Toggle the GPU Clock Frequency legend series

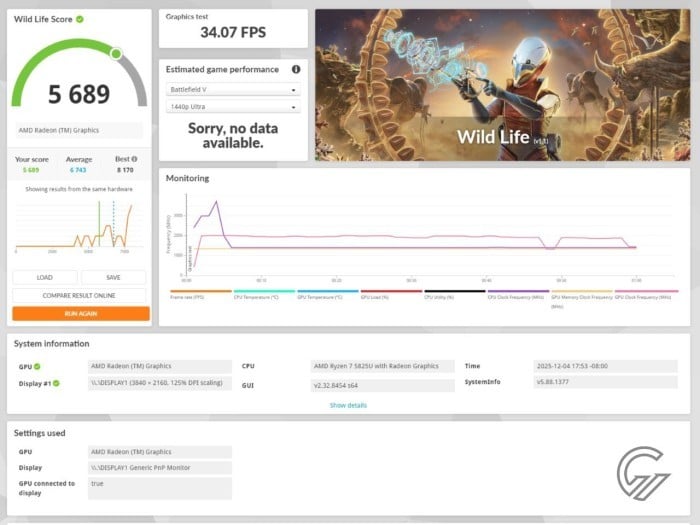[x=646, y=295]
